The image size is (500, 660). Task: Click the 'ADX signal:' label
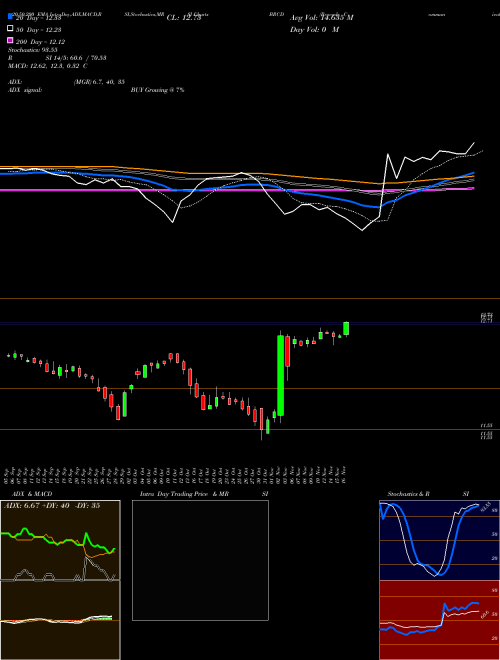pos(25,90)
